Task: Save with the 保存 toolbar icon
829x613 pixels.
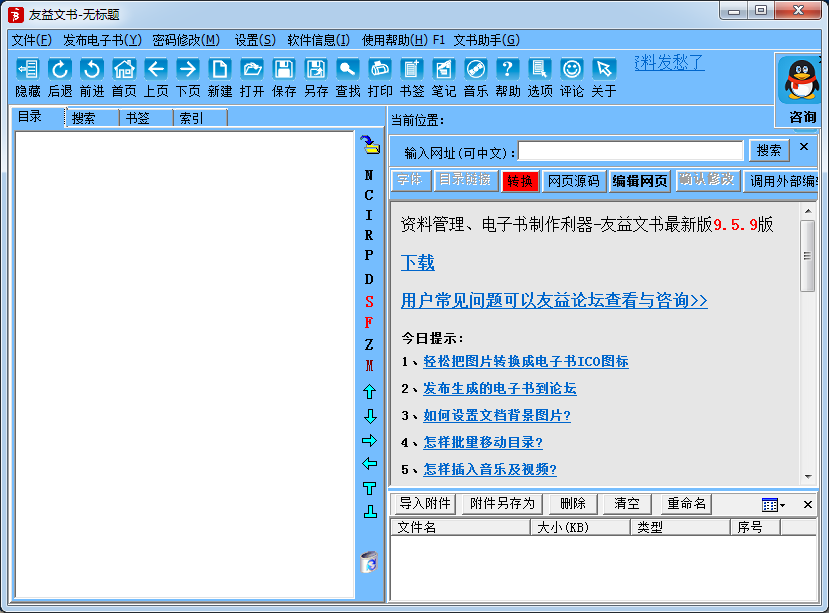Action: click(284, 69)
